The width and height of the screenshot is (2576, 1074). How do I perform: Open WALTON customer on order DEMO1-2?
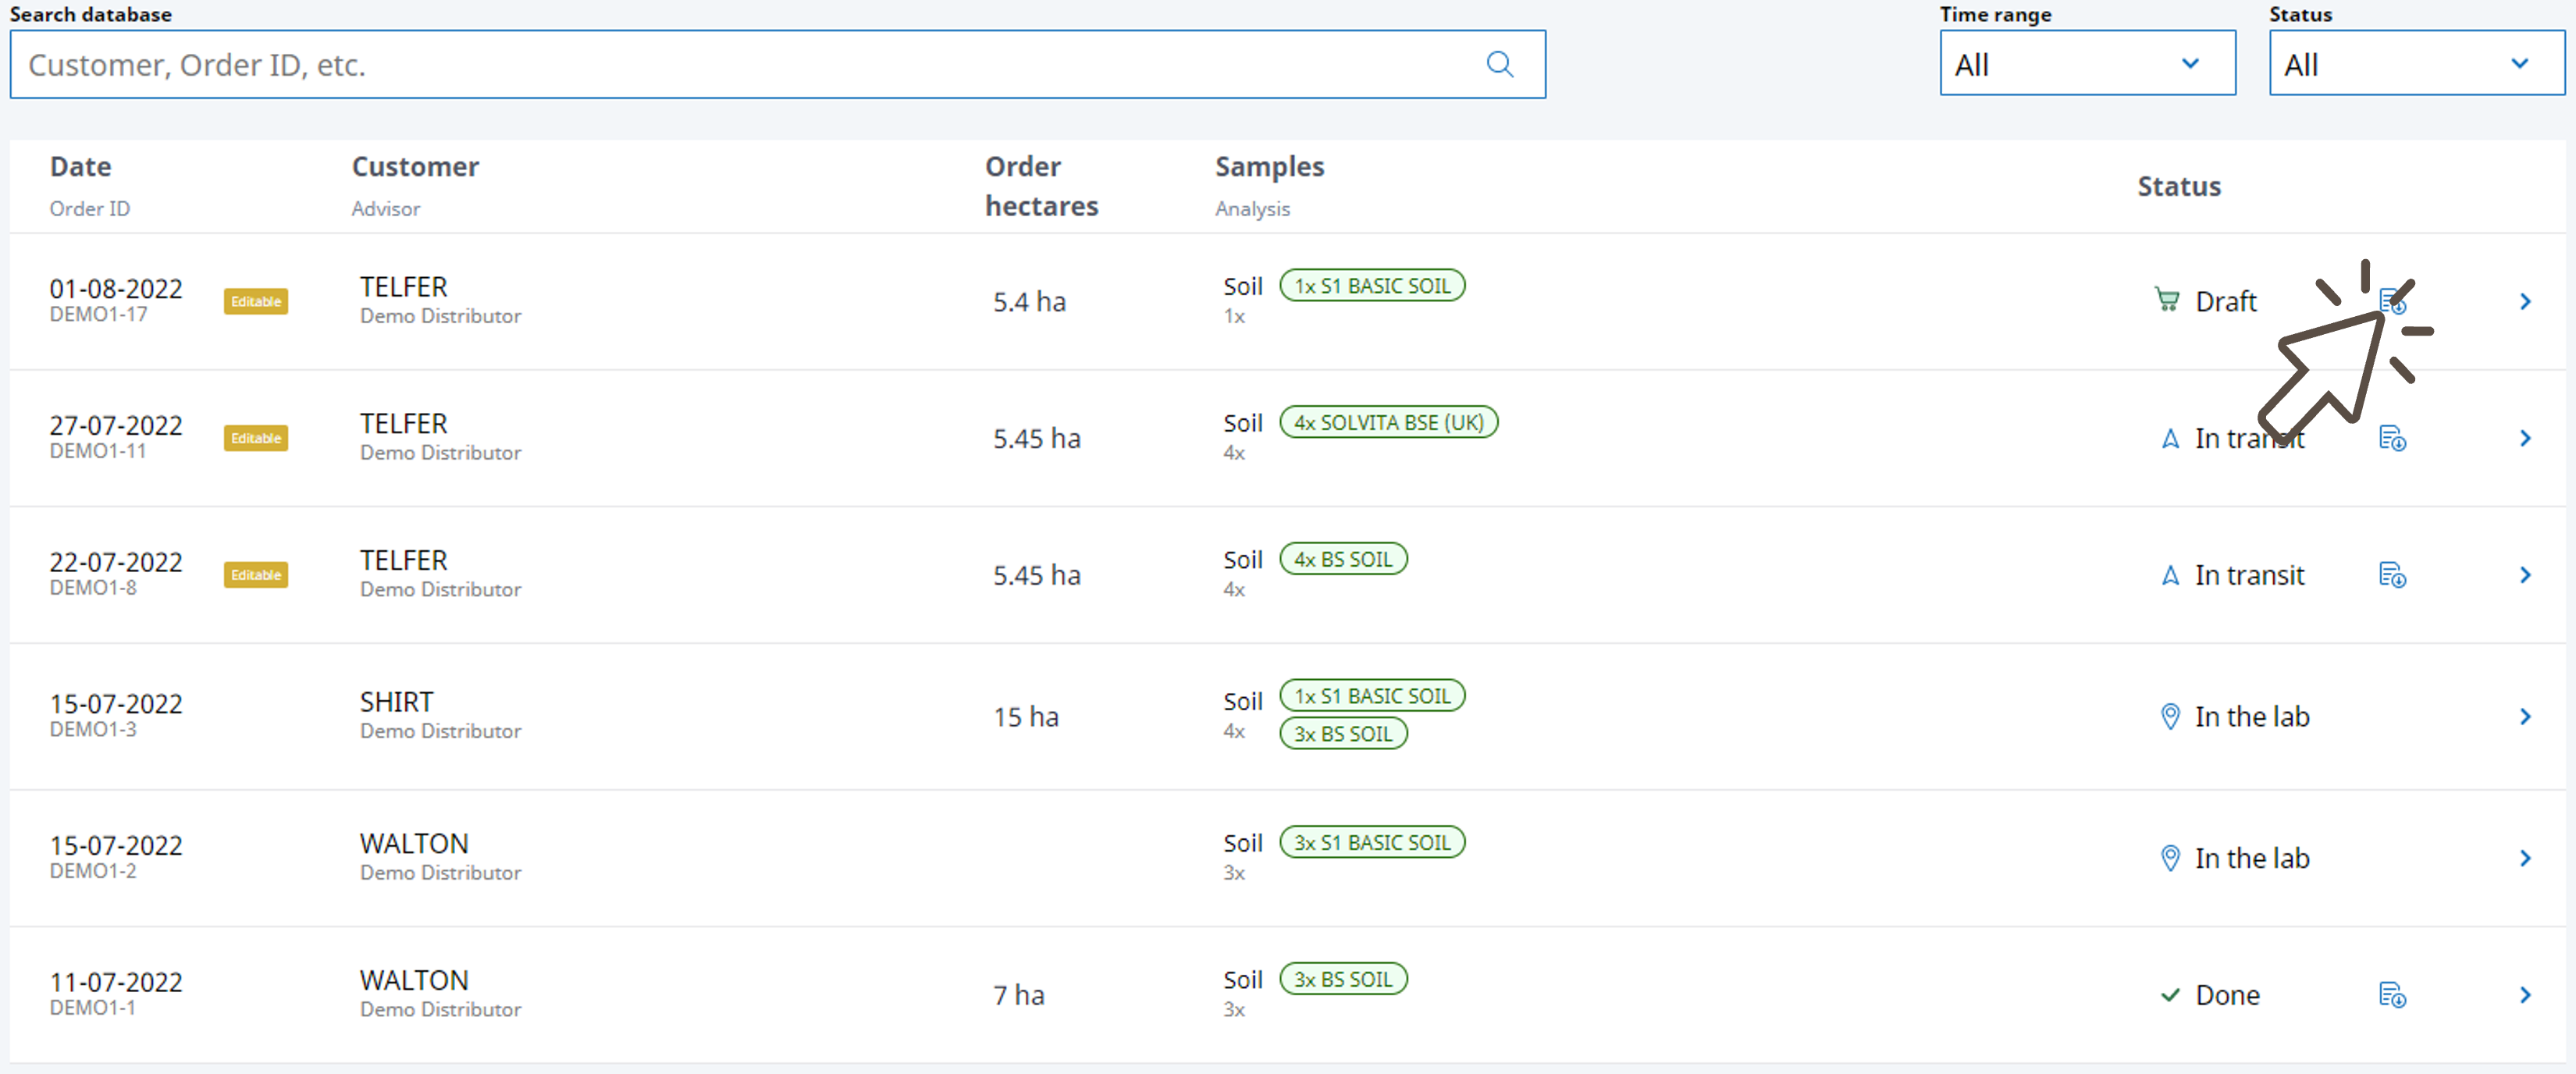(x=414, y=843)
